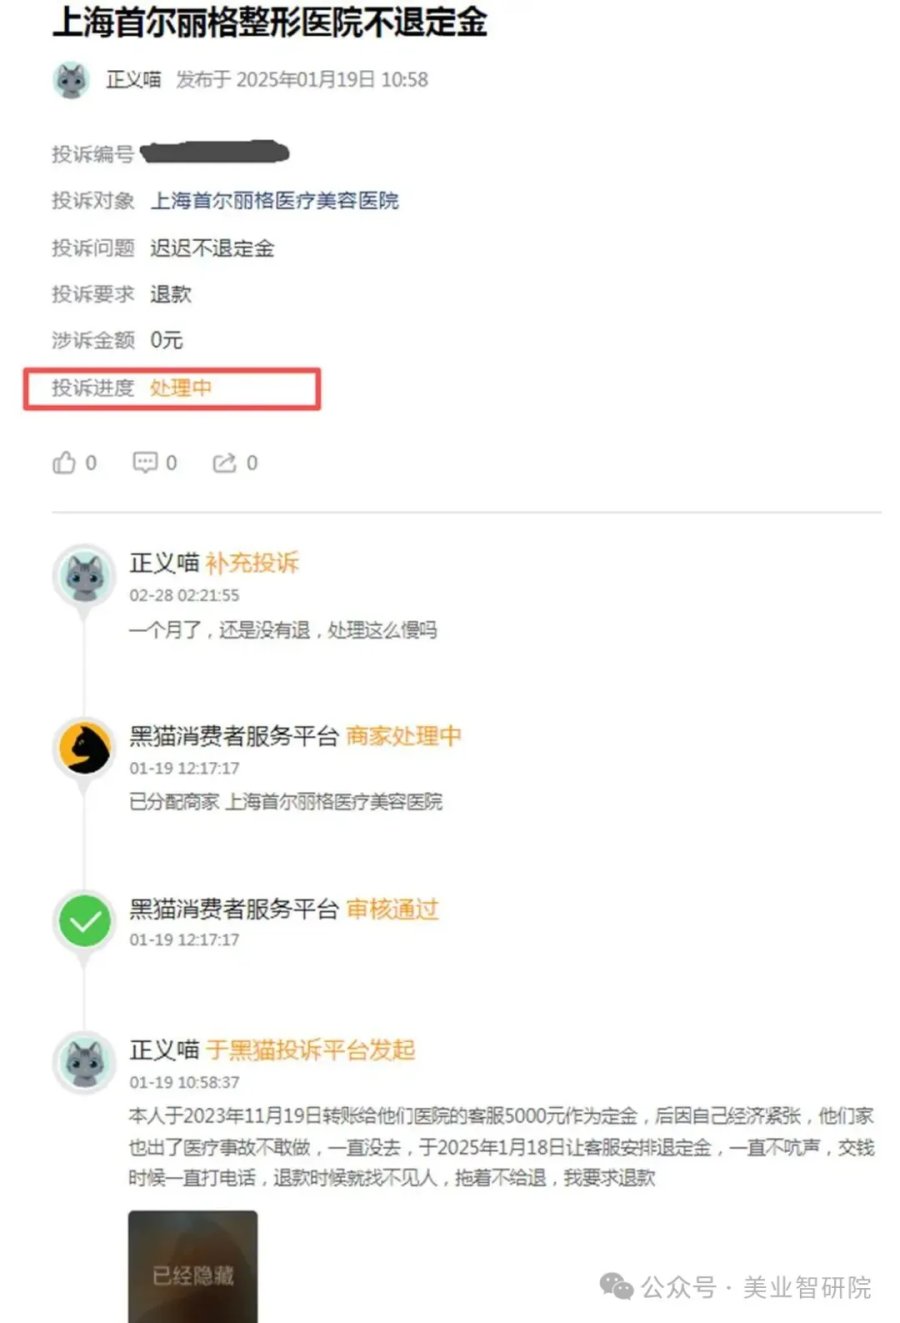The height and width of the screenshot is (1323, 900).
Task: Click the share arrow icon
Action: 224,463
